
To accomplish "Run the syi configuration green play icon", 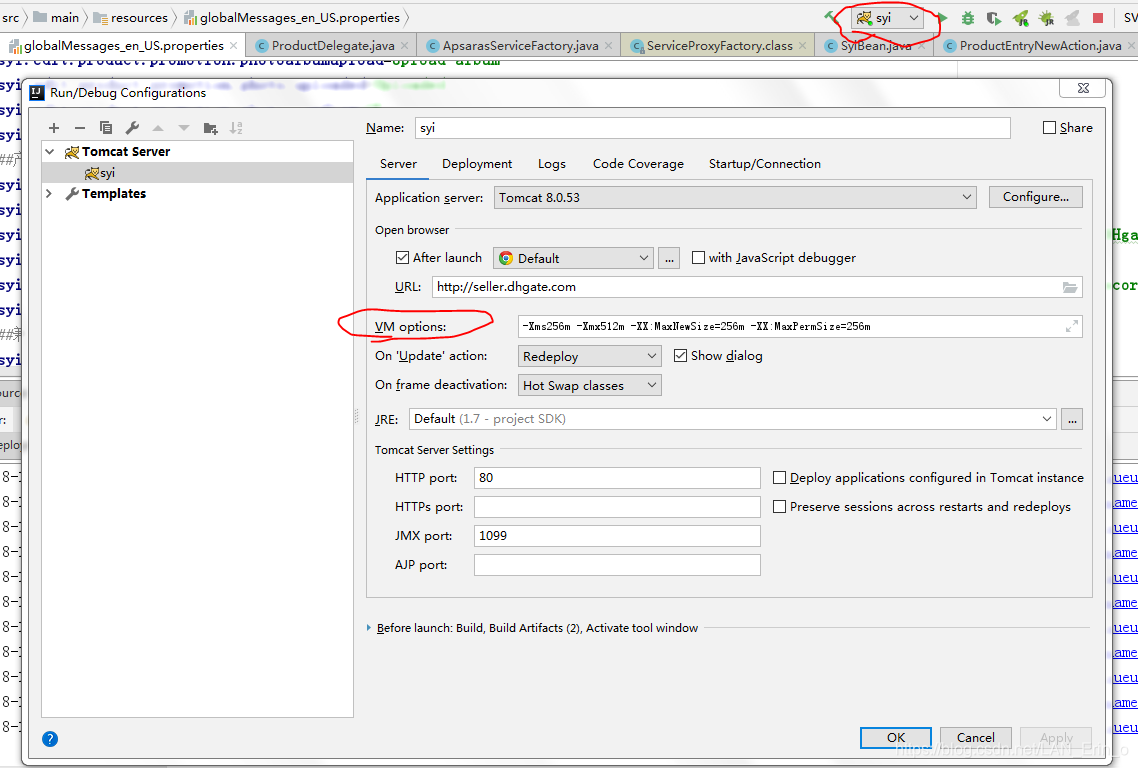I will [942, 18].
